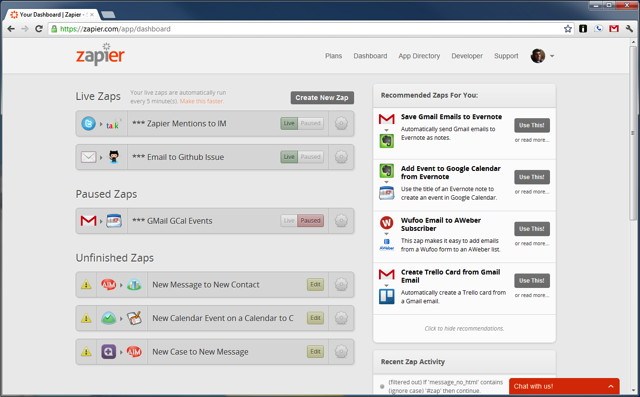Open gear settings for Email to Github Issue
This screenshot has height=397, width=640.
click(341, 157)
